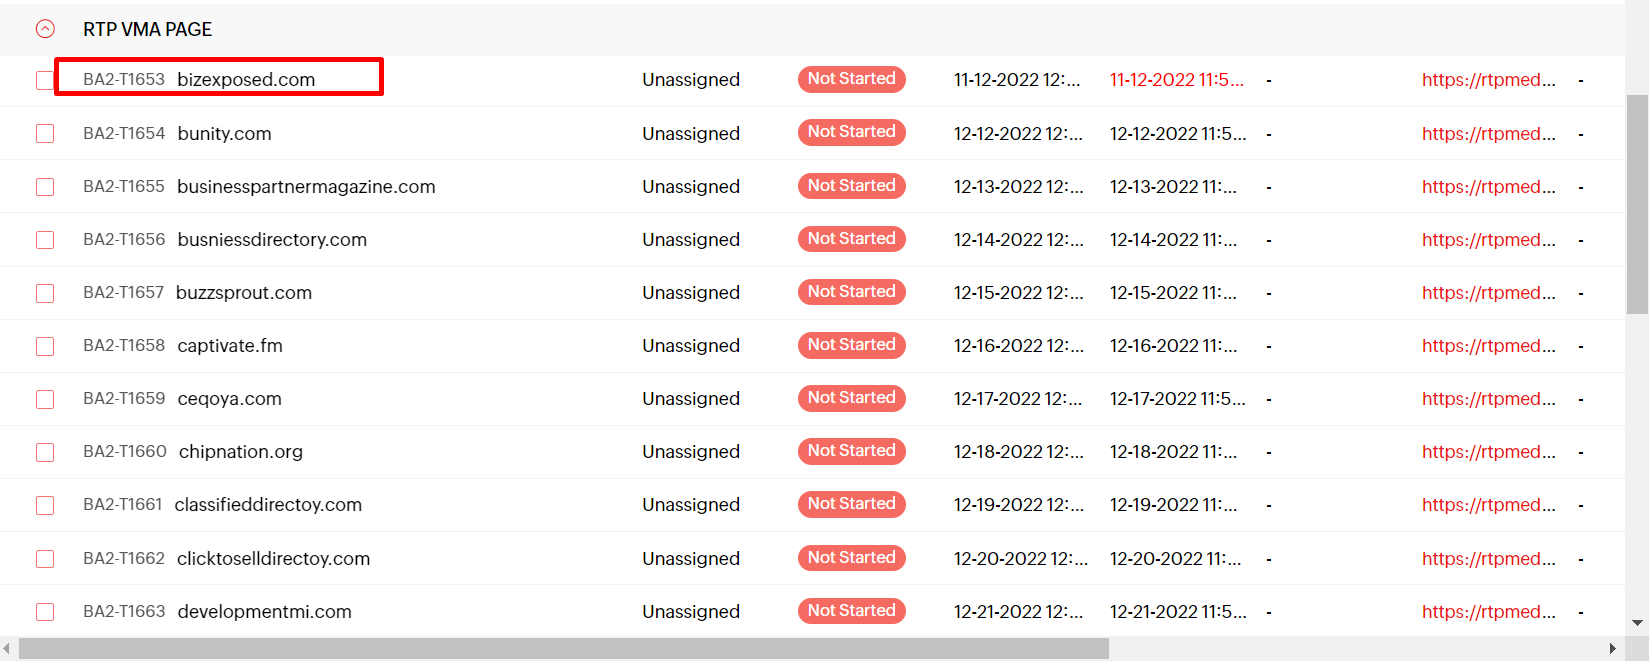
Task: Select checkbox for bunity.com row
Action: (45, 133)
